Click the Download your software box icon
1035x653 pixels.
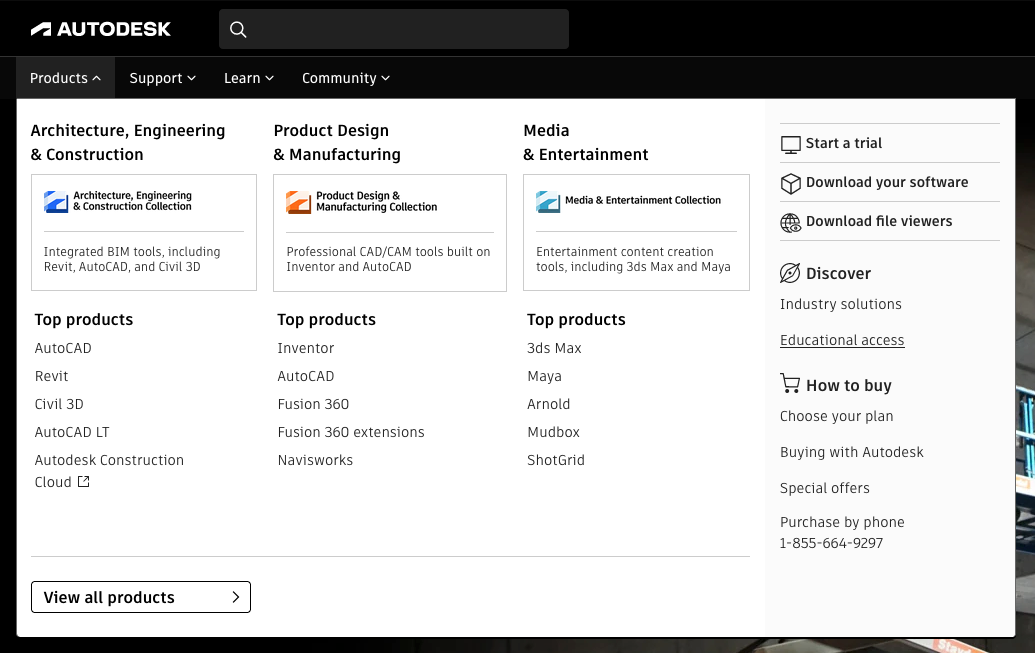point(790,183)
